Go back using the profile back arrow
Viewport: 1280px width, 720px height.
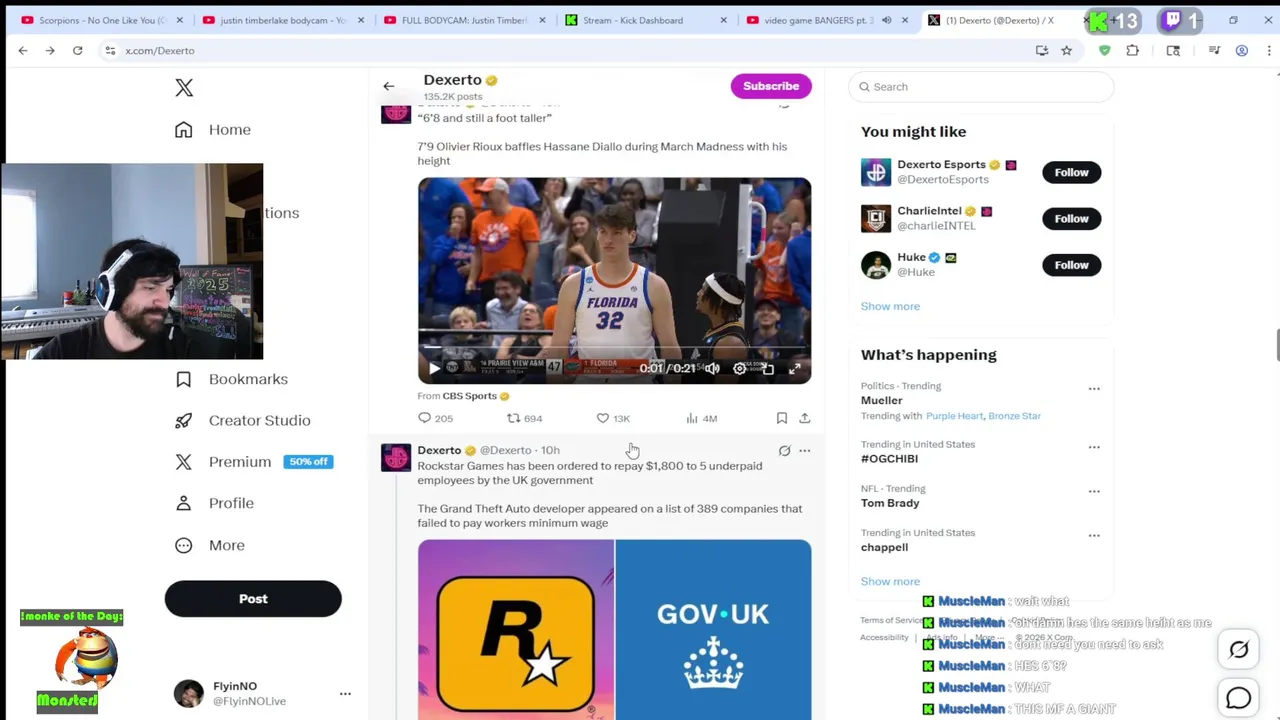(389, 86)
